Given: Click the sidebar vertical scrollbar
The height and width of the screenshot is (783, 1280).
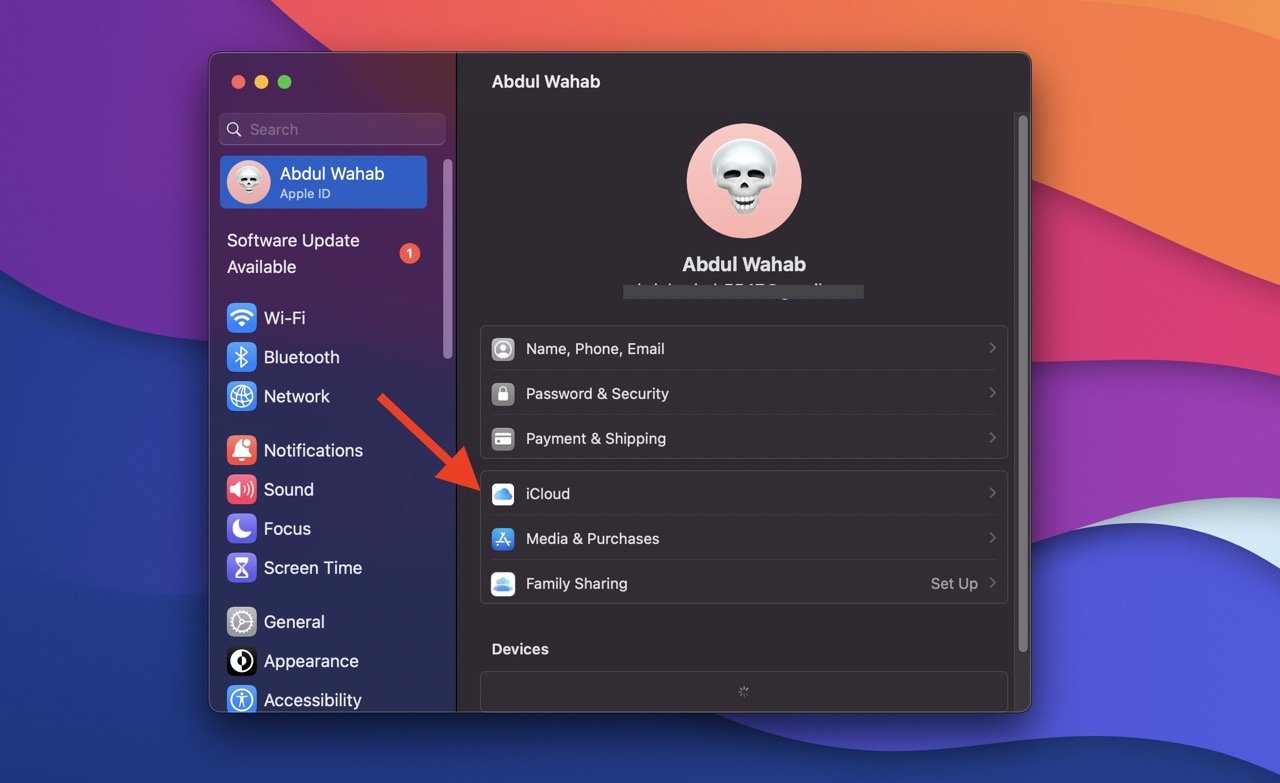Looking at the screenshot, I should (448, 258).
